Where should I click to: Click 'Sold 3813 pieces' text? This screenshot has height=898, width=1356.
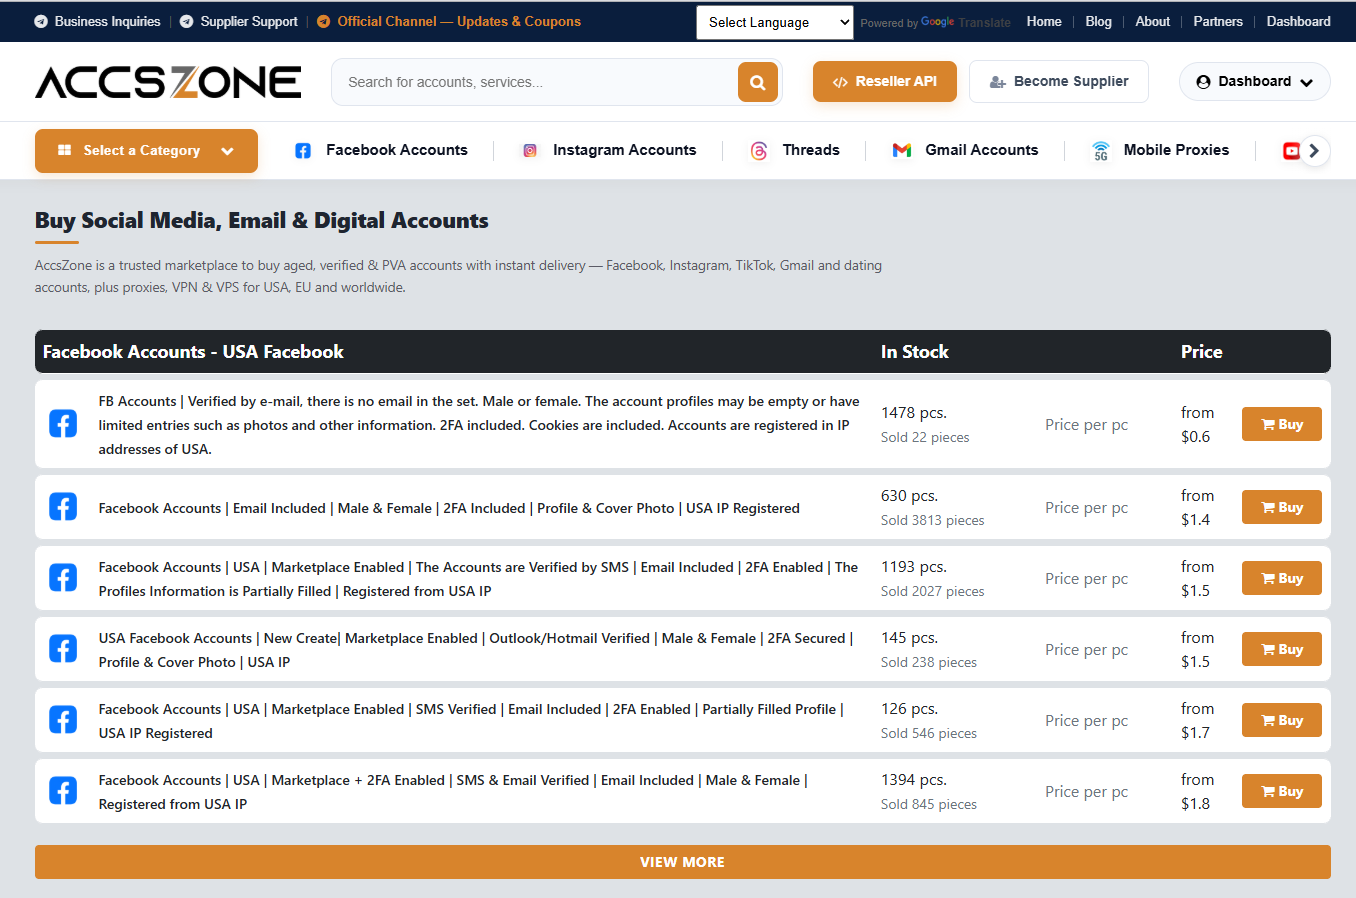tap(932, 520)
